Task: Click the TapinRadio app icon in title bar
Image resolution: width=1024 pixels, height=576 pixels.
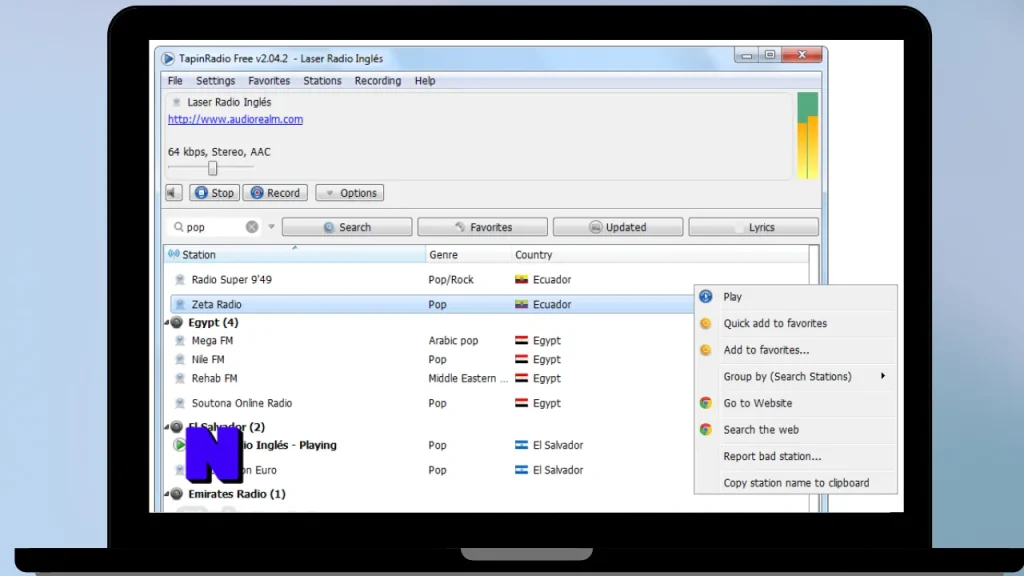Action: pyautogui.click(x=168, y=59)
